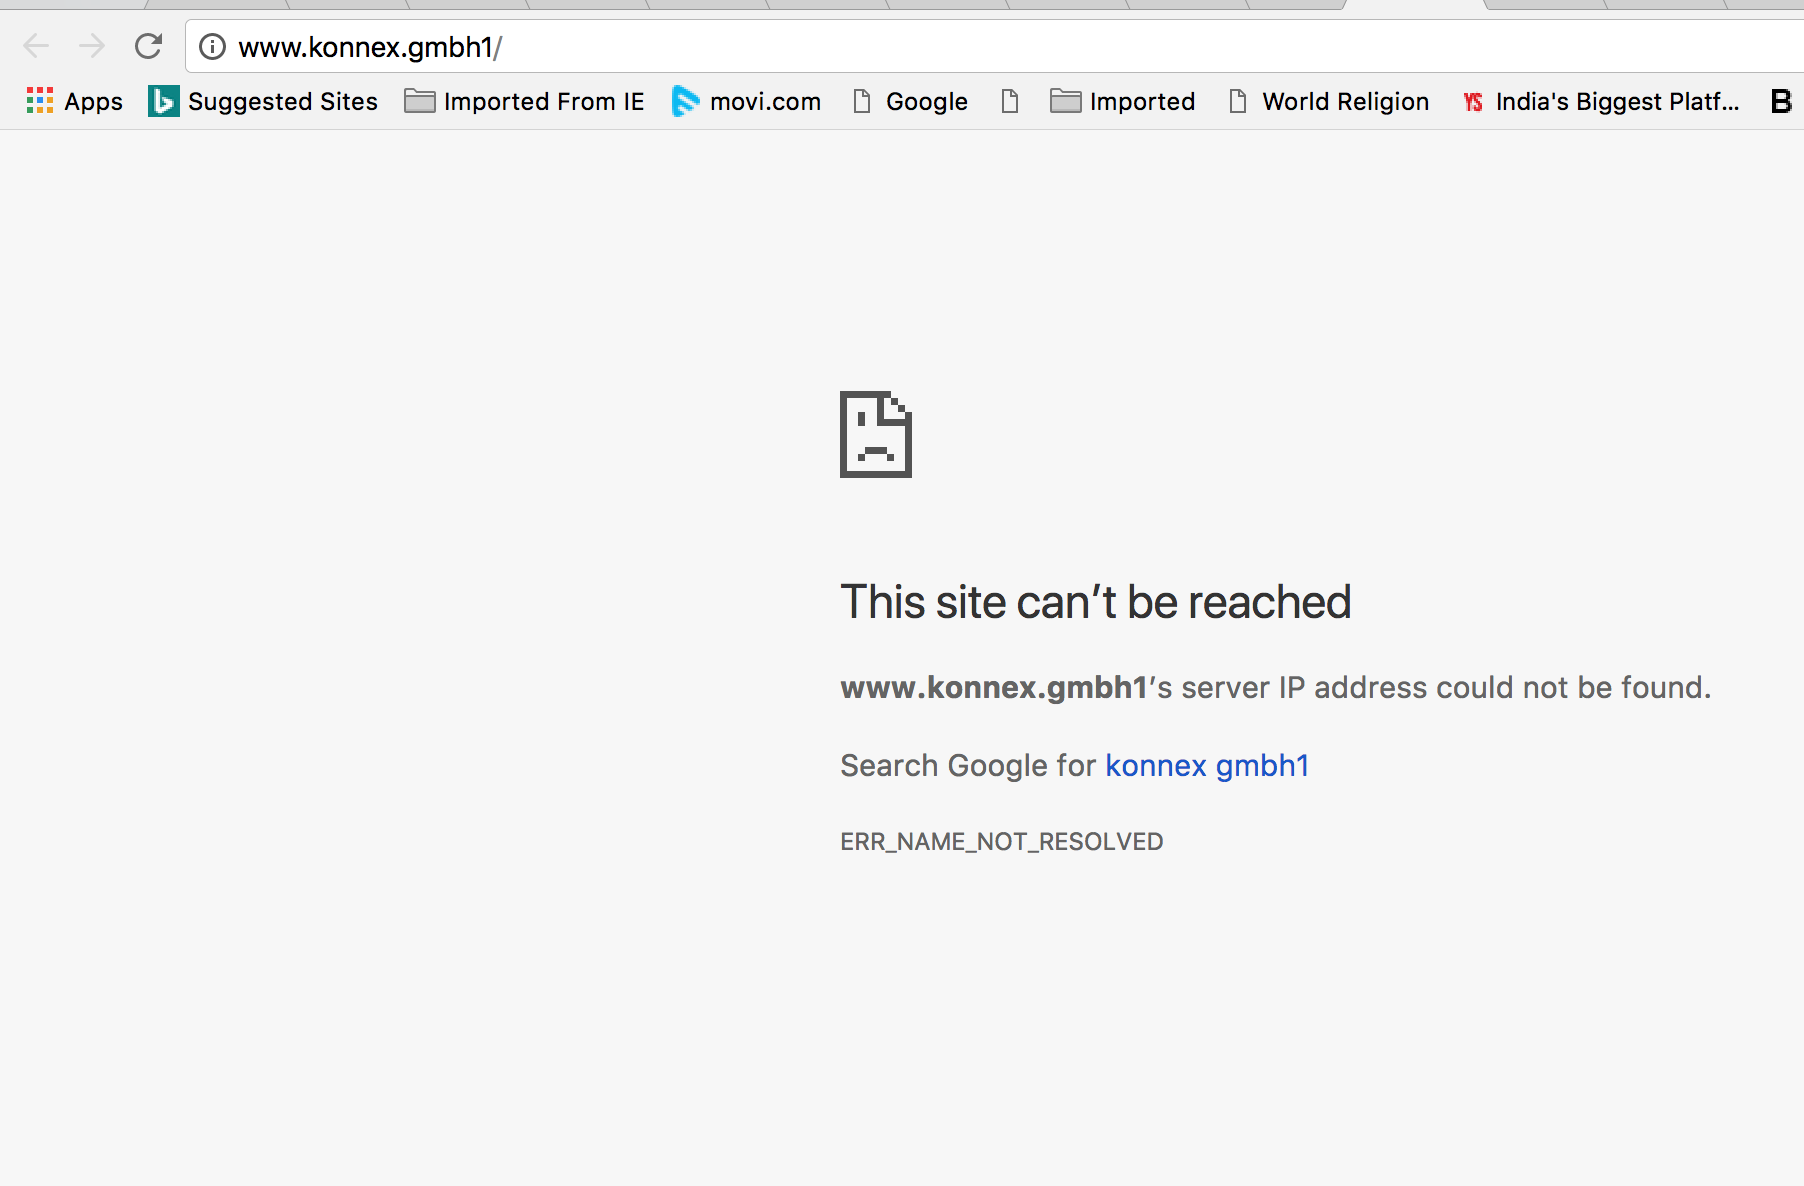The image size is (1804, 1186).
Task: Click the bold B bookmark at right edge
Action: [1781, 101]
